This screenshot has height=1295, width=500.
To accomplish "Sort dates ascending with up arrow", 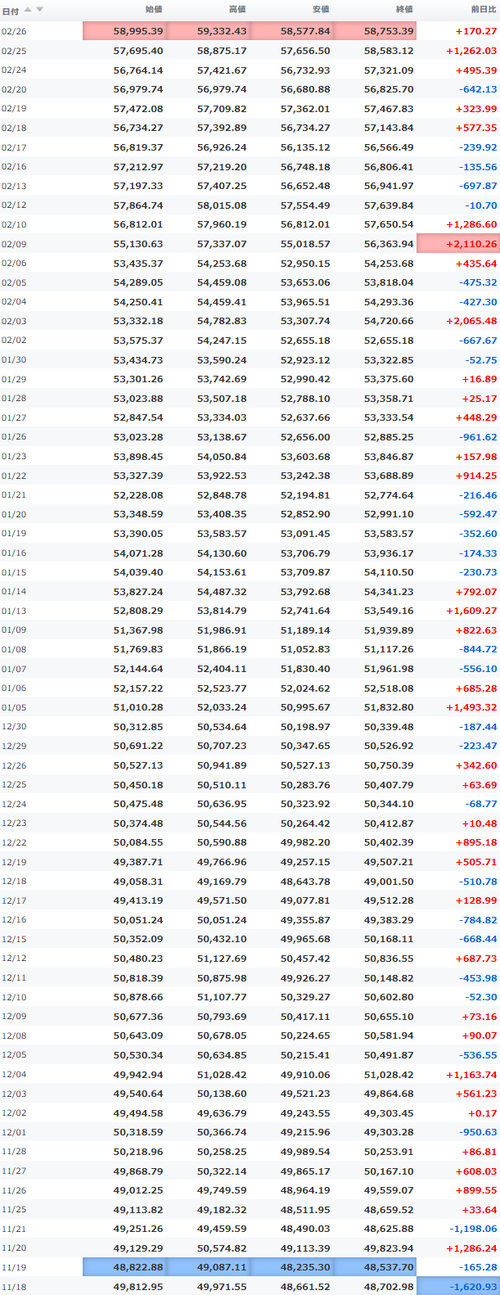I will point(28,9).
